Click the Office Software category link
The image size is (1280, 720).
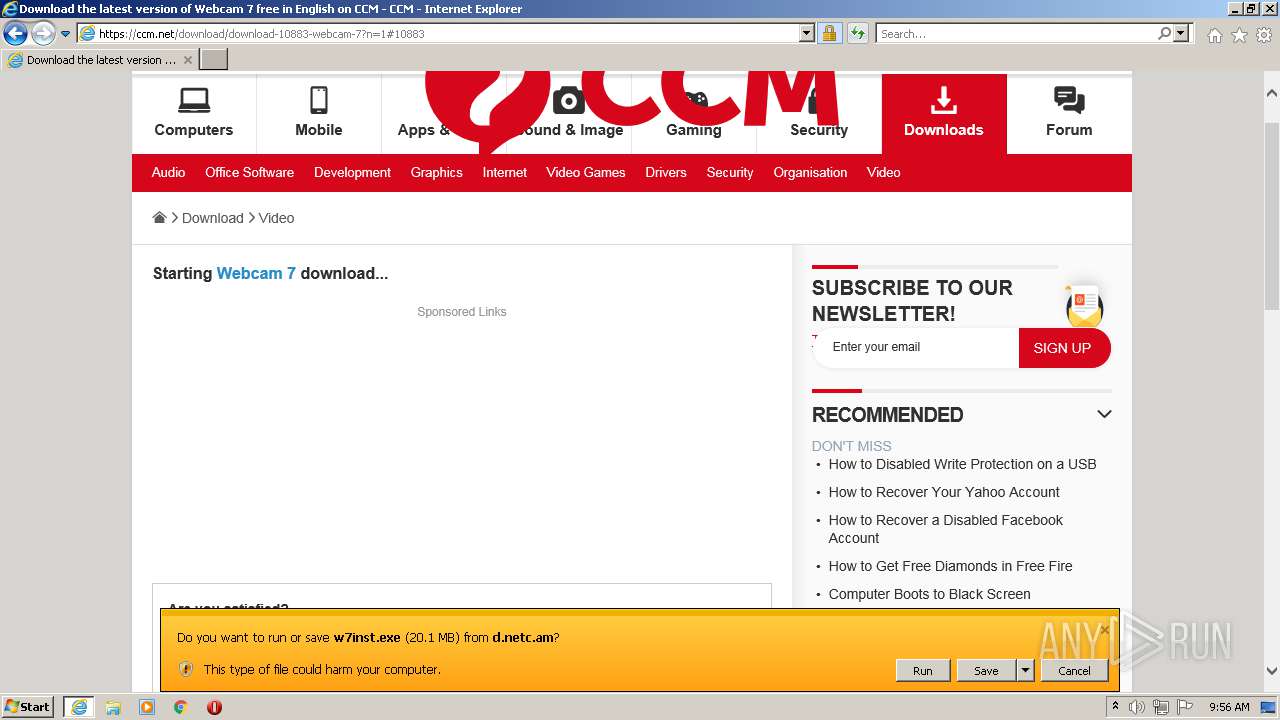click(x=250, y=172)
